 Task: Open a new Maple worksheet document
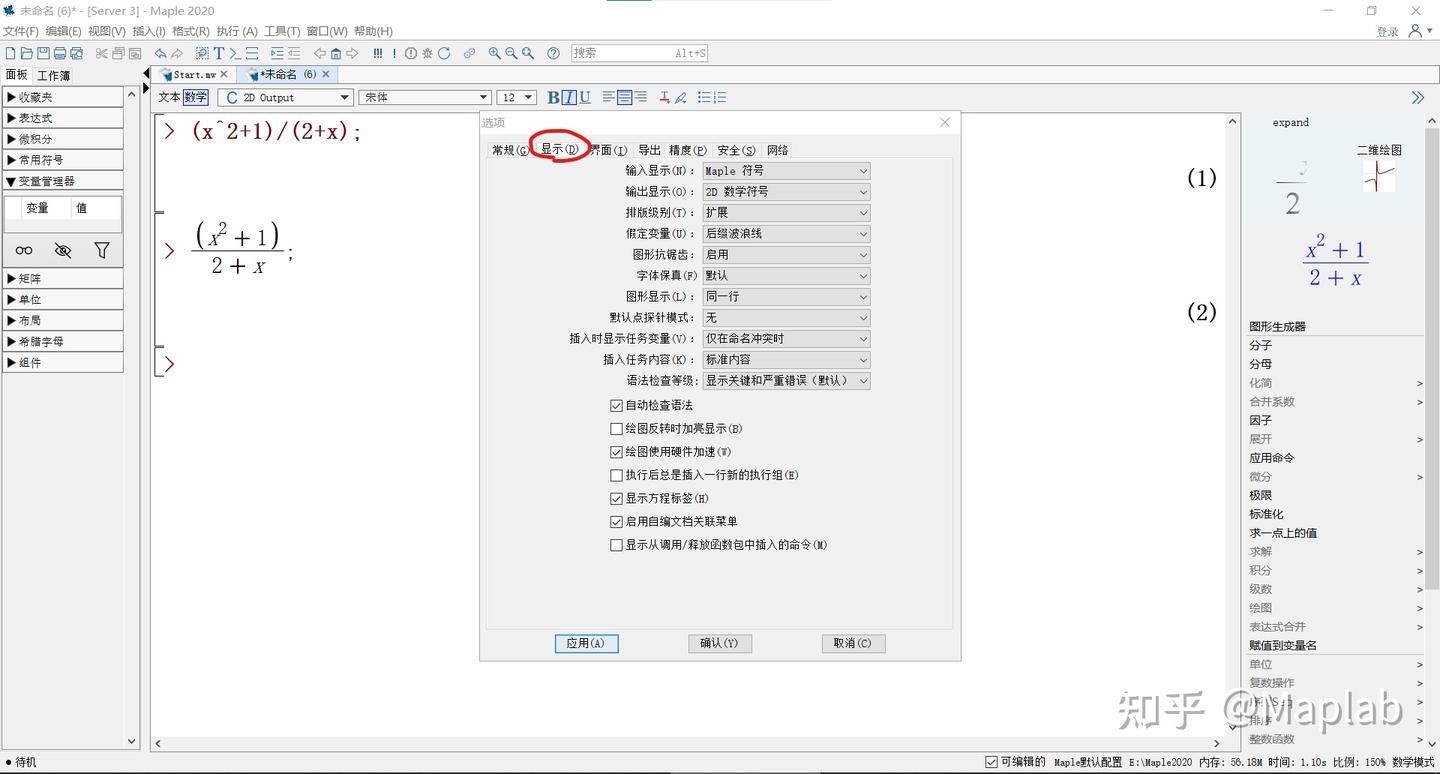pos(11,53)
